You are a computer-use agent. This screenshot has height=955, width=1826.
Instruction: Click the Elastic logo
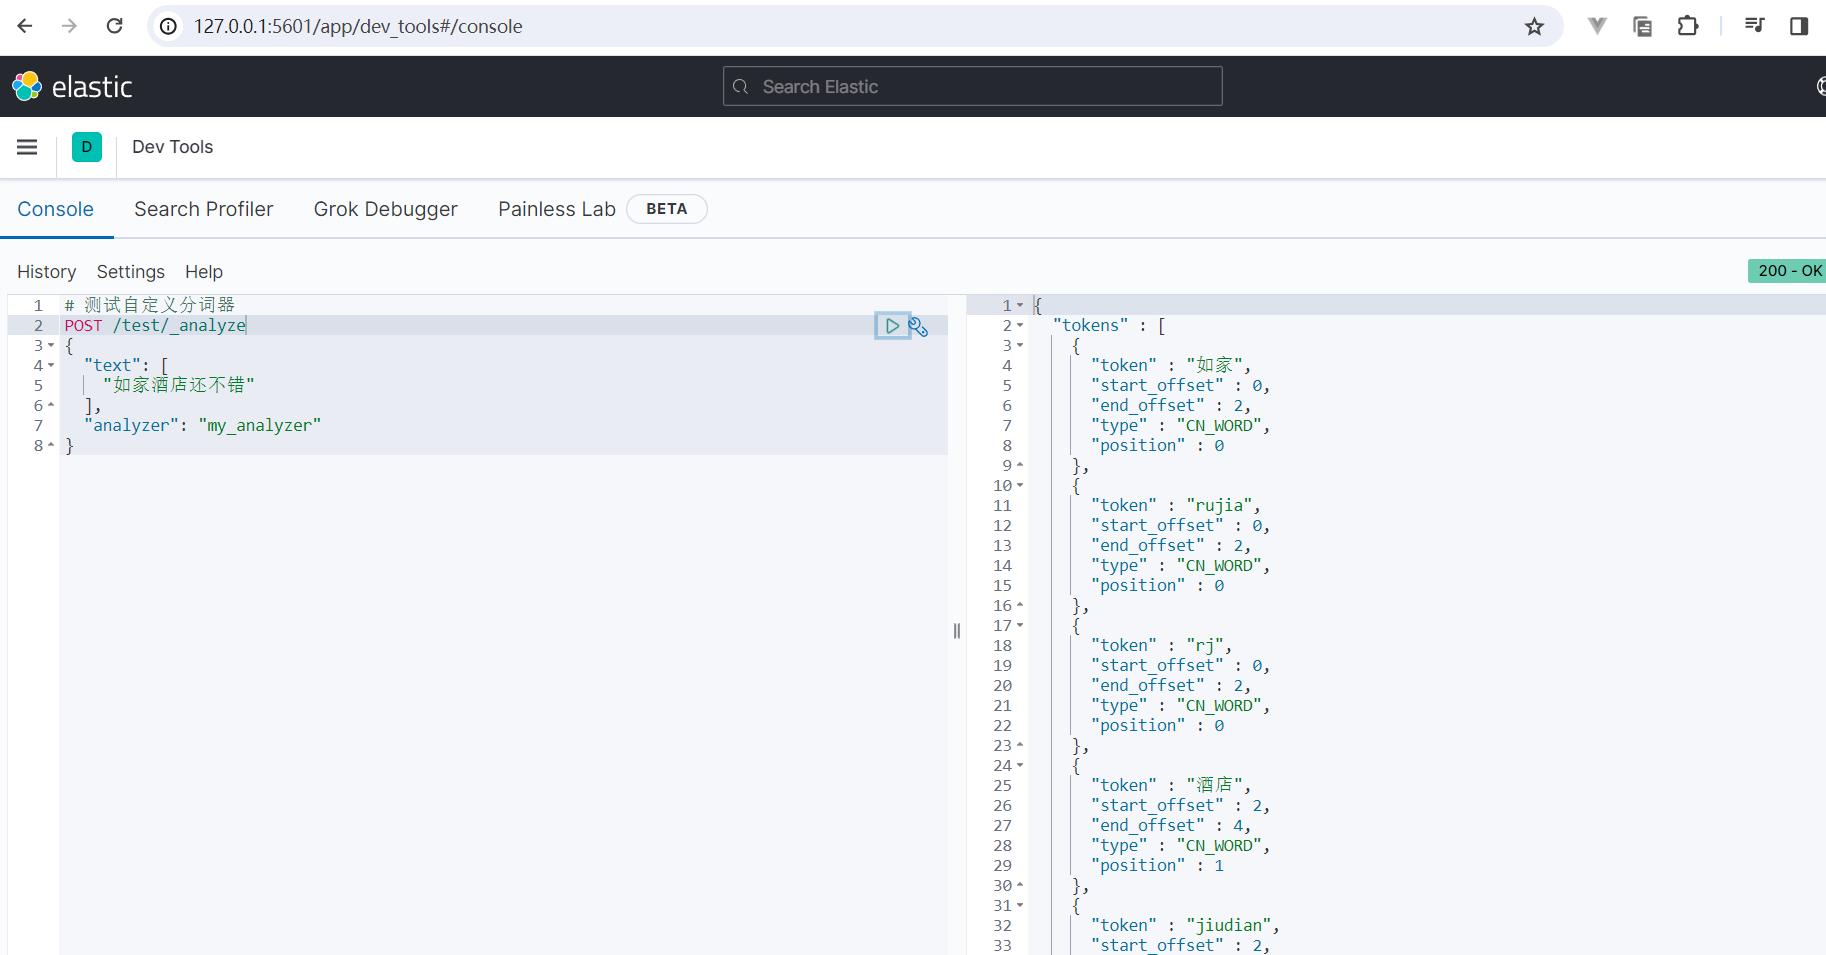72,87
